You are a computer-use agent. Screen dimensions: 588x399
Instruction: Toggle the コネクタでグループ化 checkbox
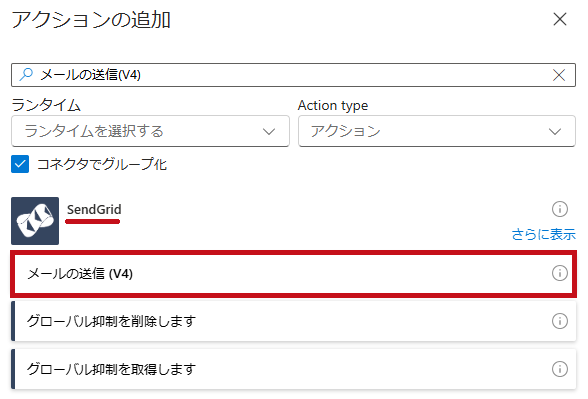20,164
